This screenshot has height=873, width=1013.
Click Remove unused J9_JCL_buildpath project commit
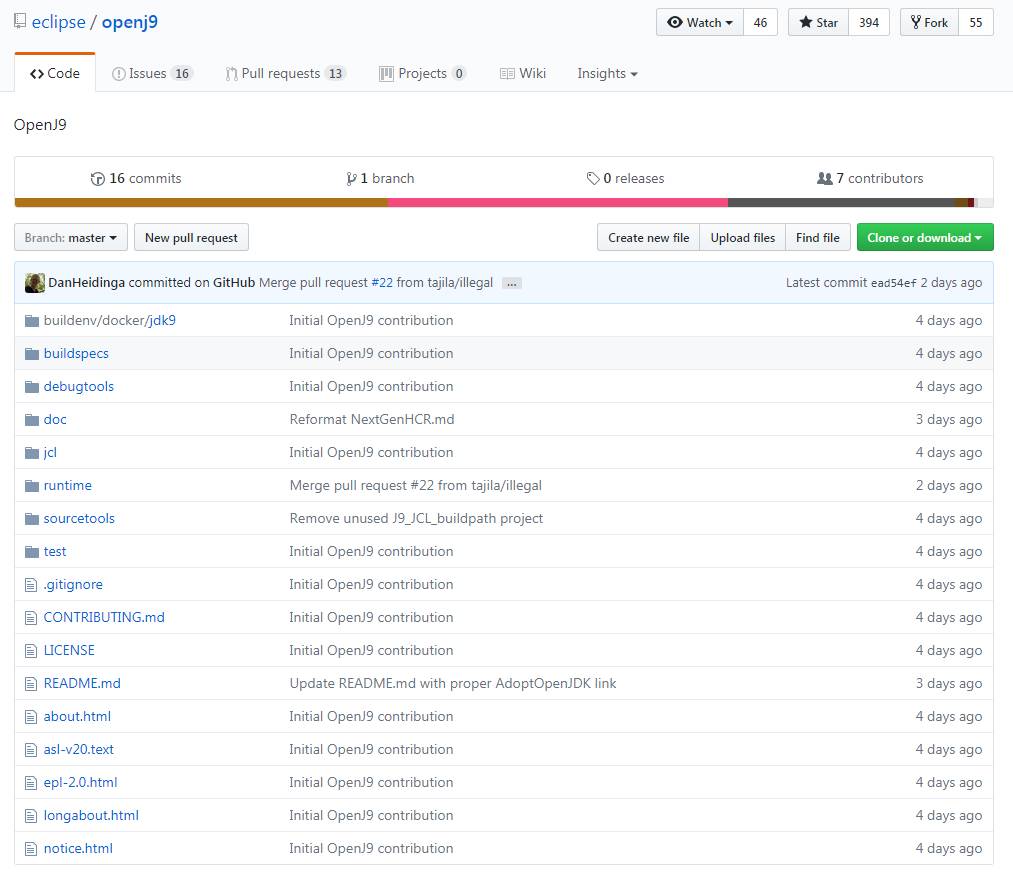[416, 518]
